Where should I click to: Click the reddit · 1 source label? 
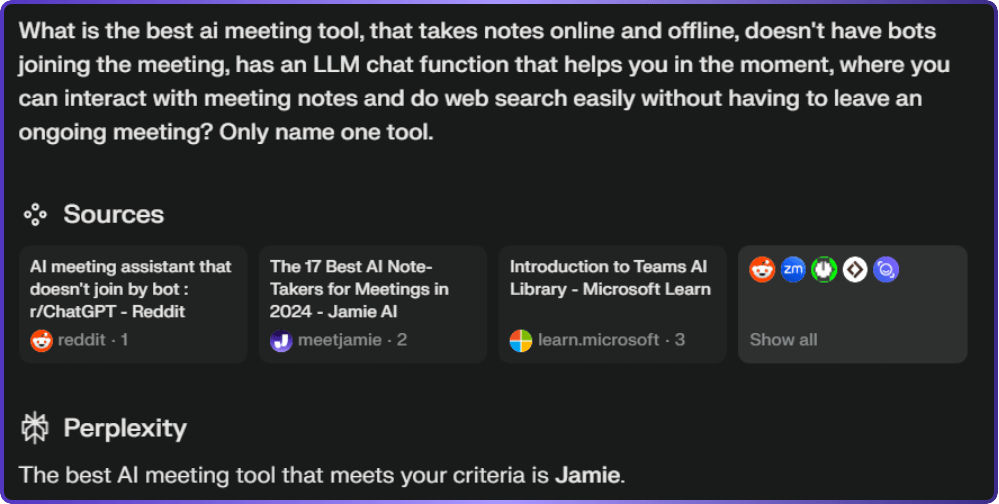[93, 340]
